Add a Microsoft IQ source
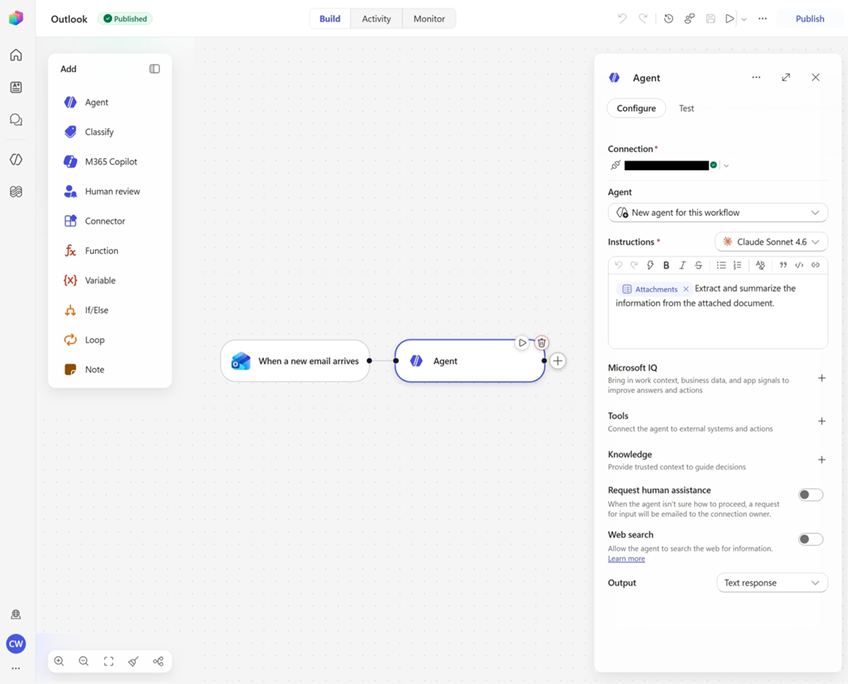Image resolution: width=848 pixels, height=684 pixels. 822,378
